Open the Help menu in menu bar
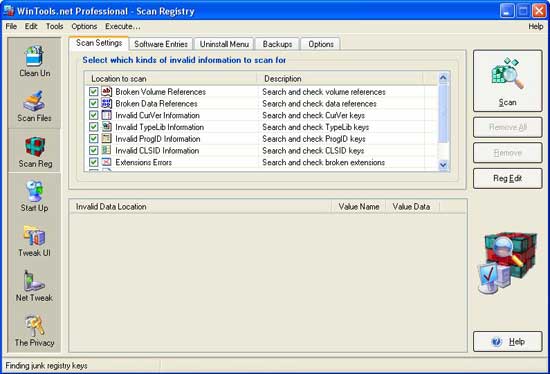 pos(536,26)
